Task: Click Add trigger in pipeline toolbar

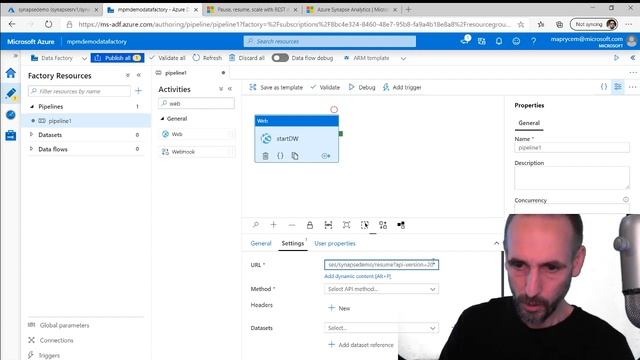Action: [402, 87]
